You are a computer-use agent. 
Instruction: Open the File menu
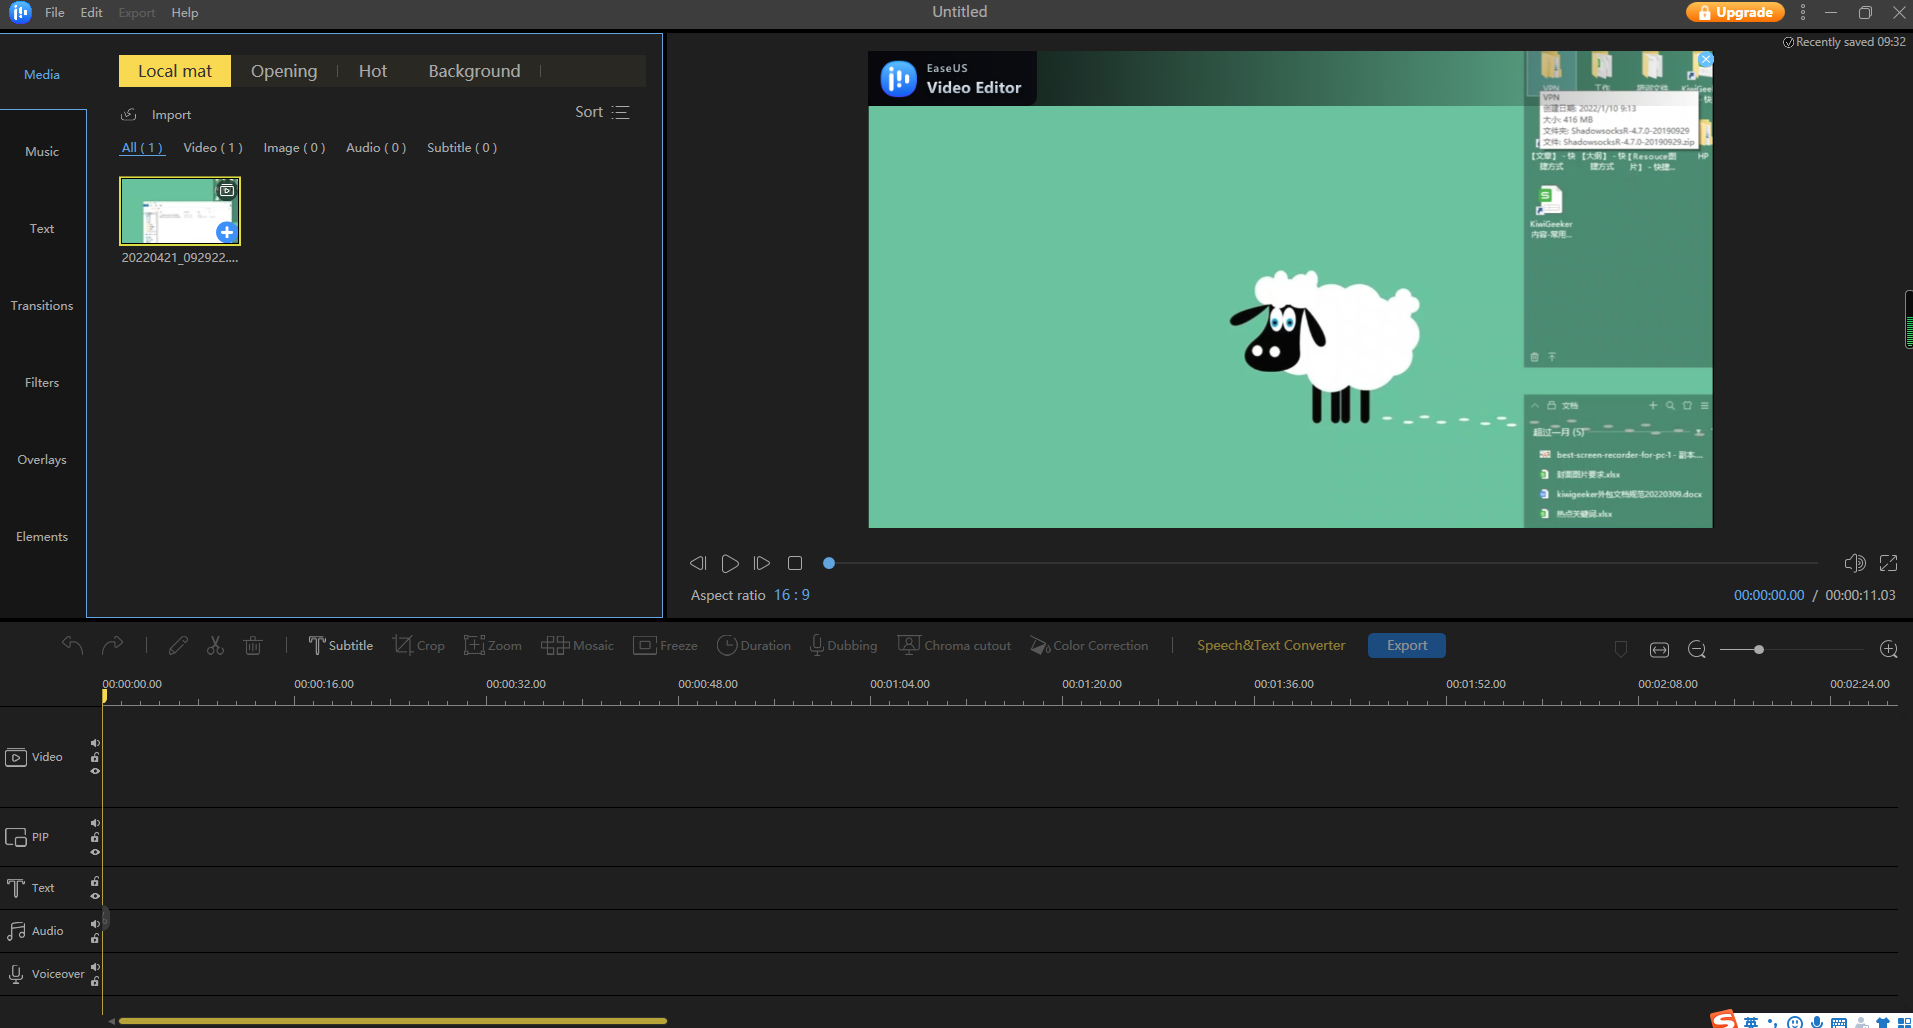pyautogui.click(x=55, y=13)
